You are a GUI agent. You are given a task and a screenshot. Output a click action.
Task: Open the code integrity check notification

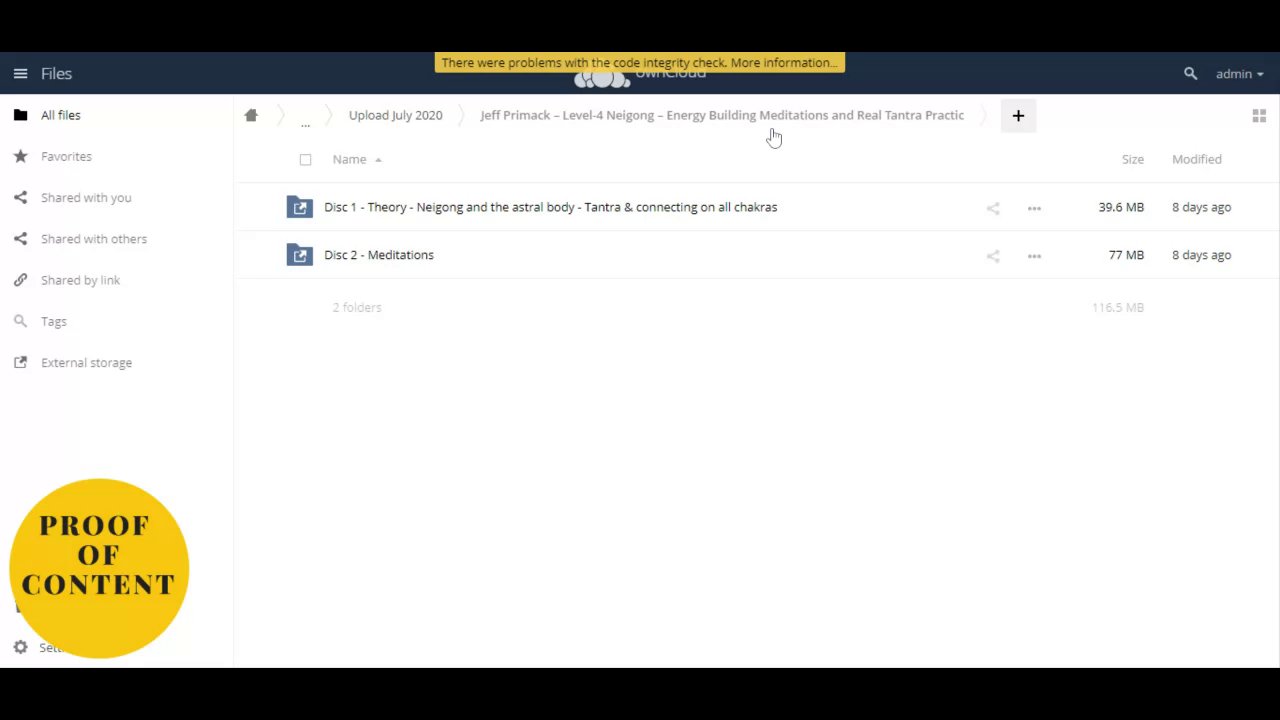tap(640, 62)
